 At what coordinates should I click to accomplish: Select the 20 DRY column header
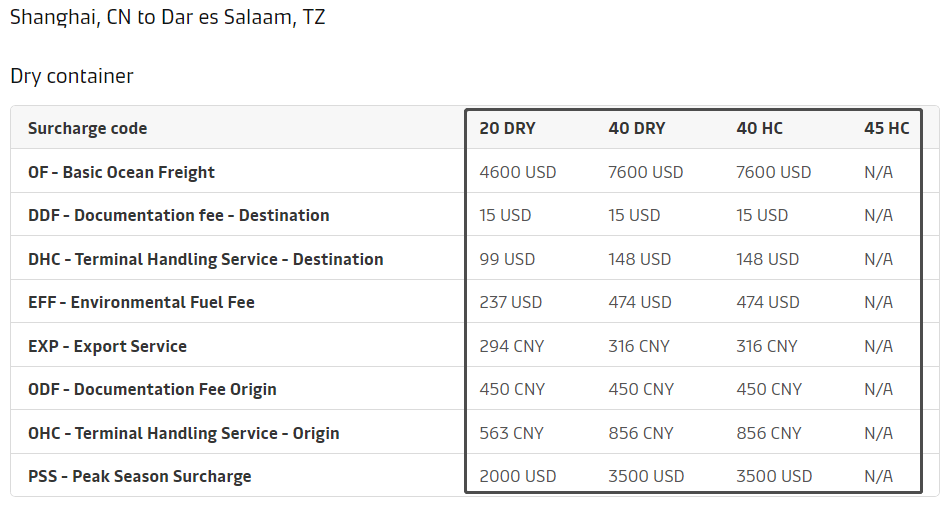[x=507, y=128]
